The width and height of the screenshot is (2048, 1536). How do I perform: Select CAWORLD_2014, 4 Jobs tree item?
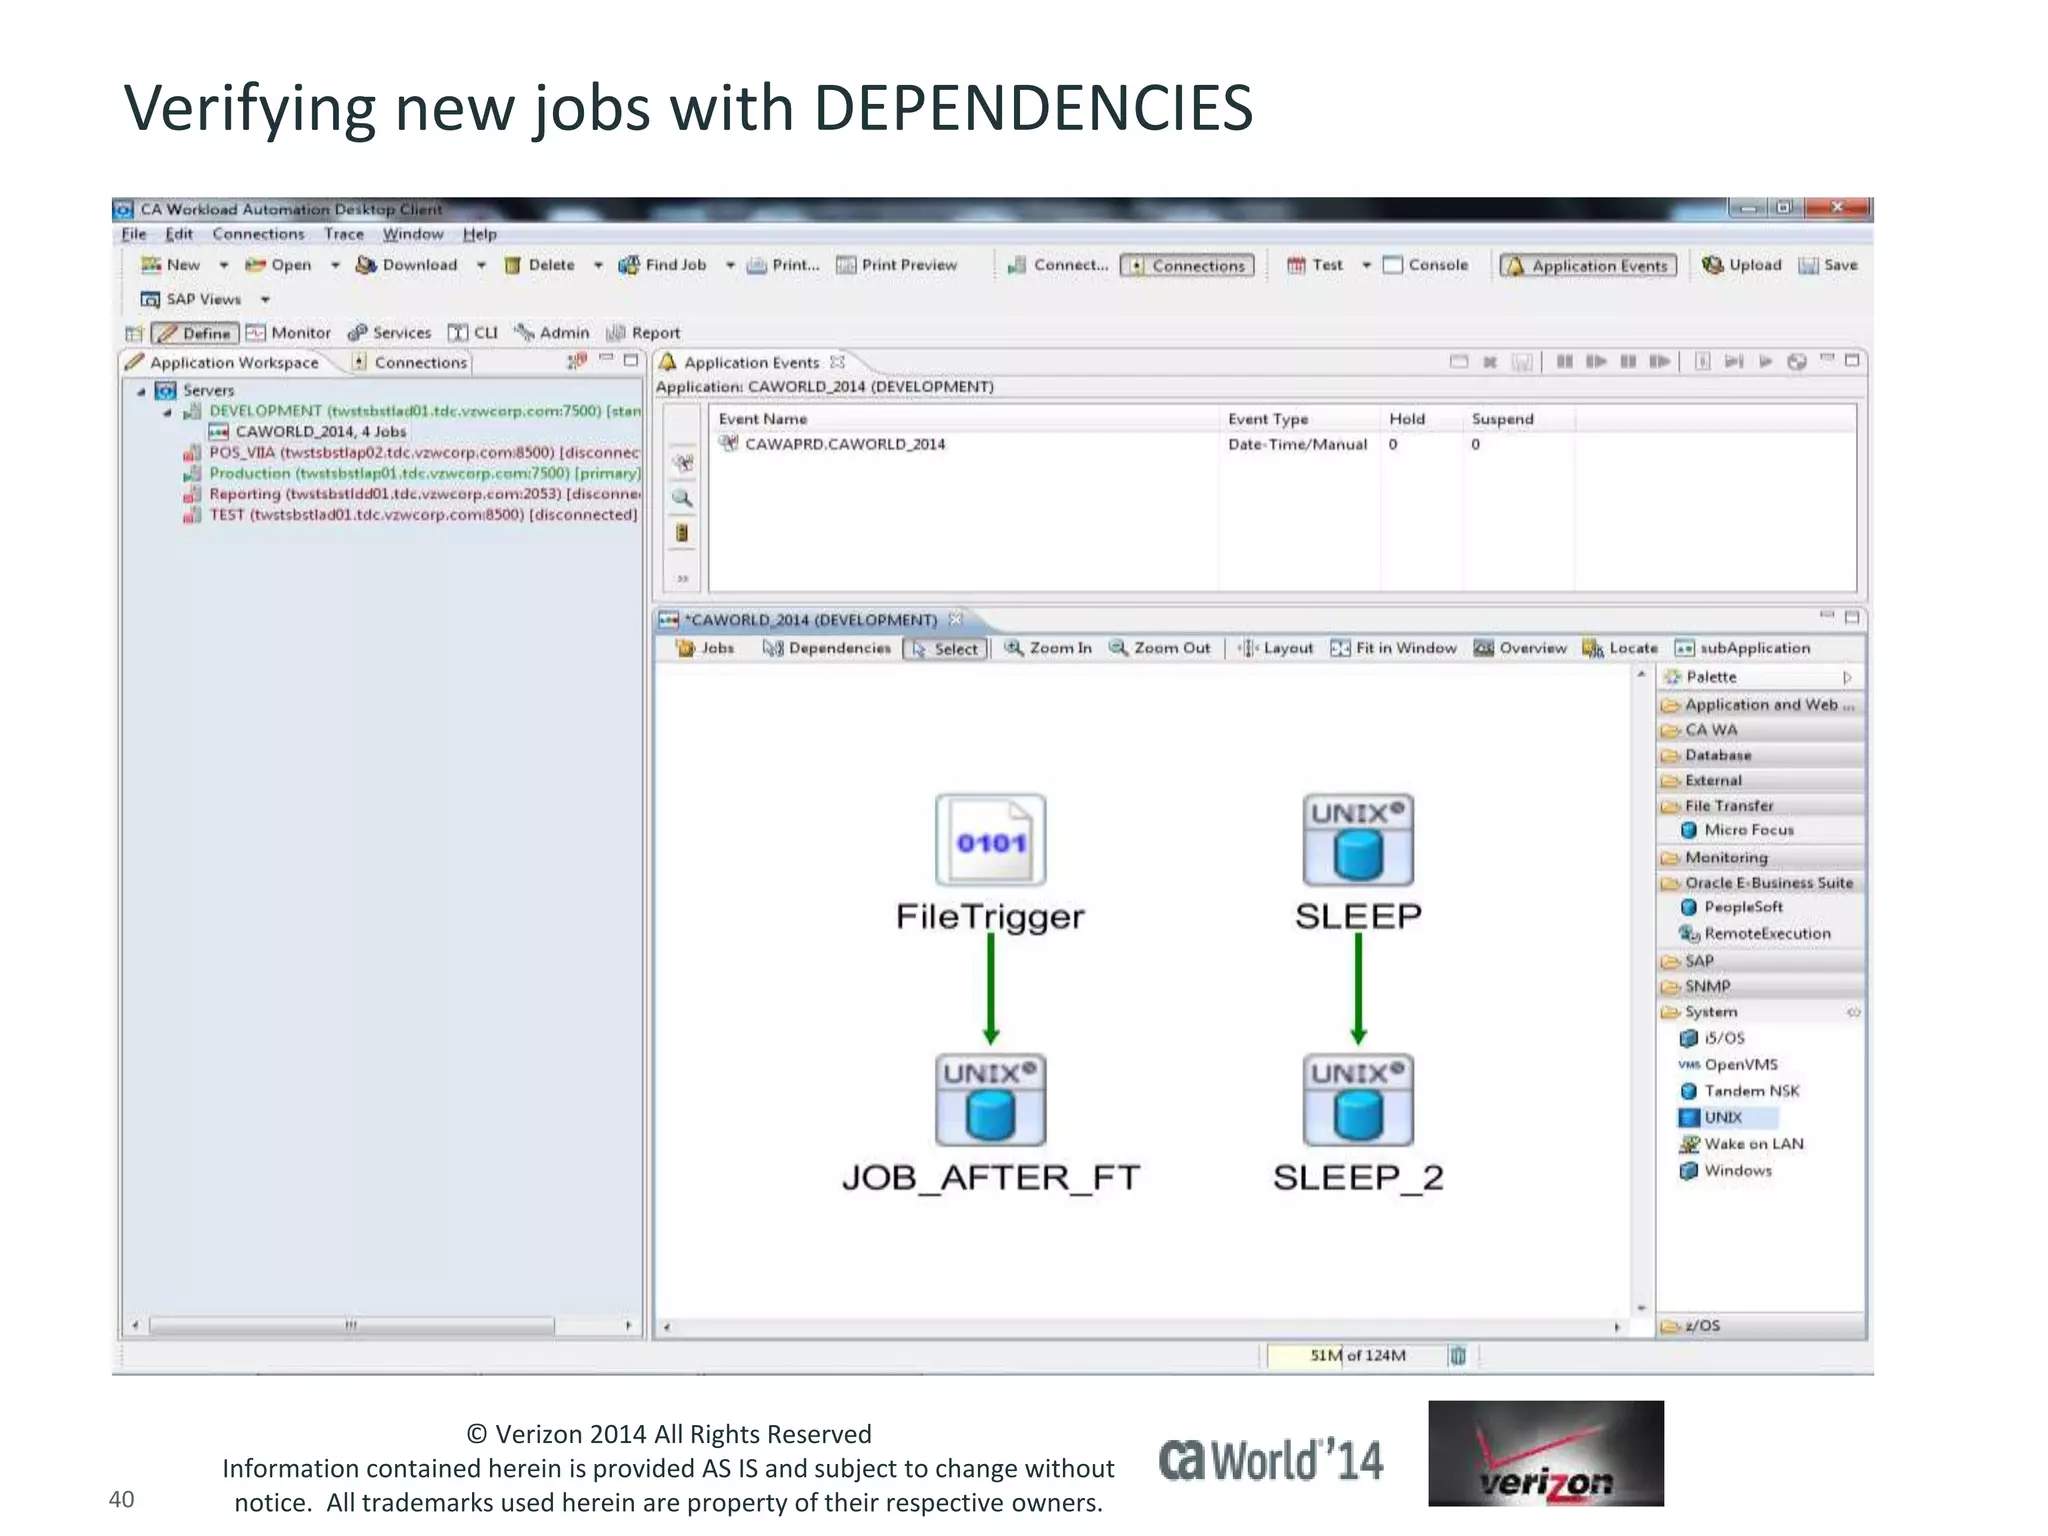pos(307,432)
